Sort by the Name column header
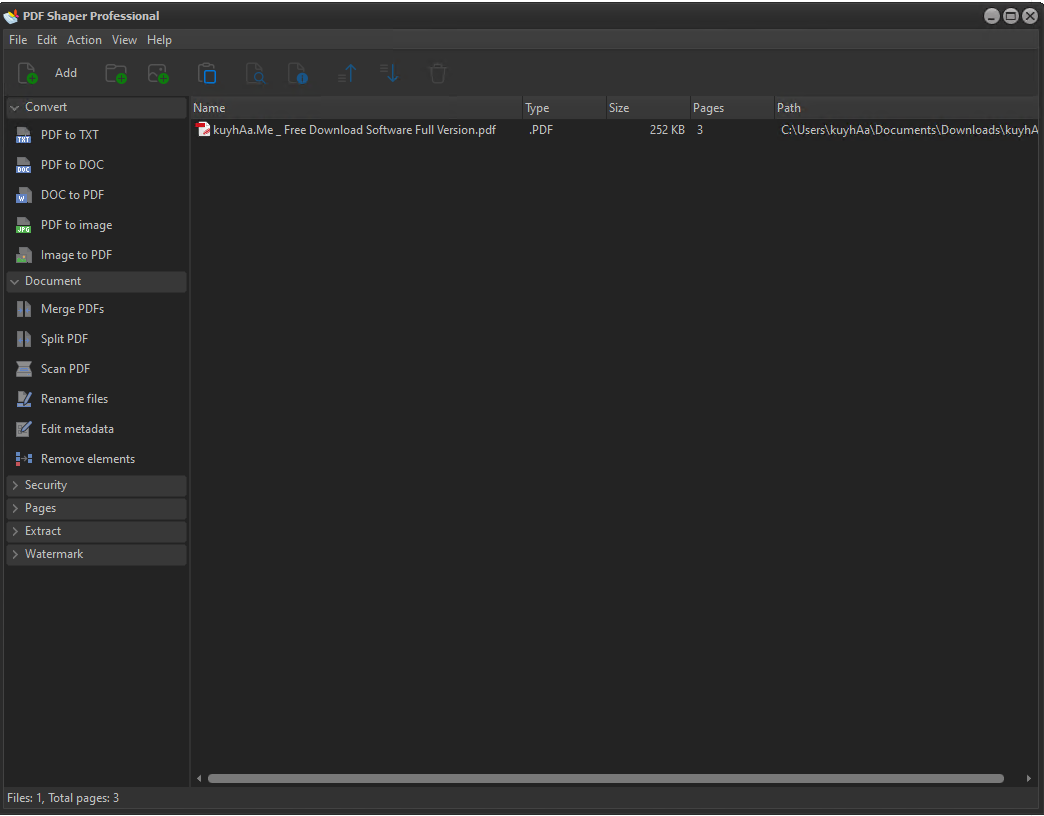 356,108
